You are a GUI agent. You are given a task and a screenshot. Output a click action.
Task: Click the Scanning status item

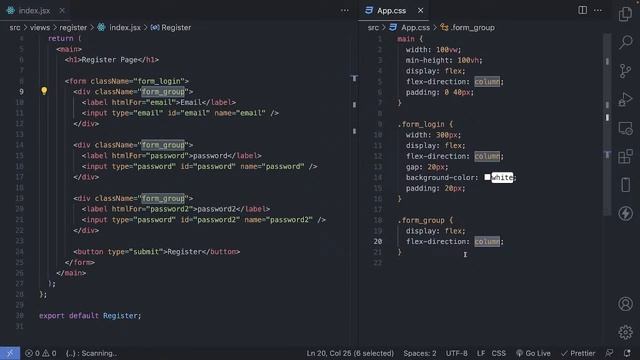click(91, 353)
